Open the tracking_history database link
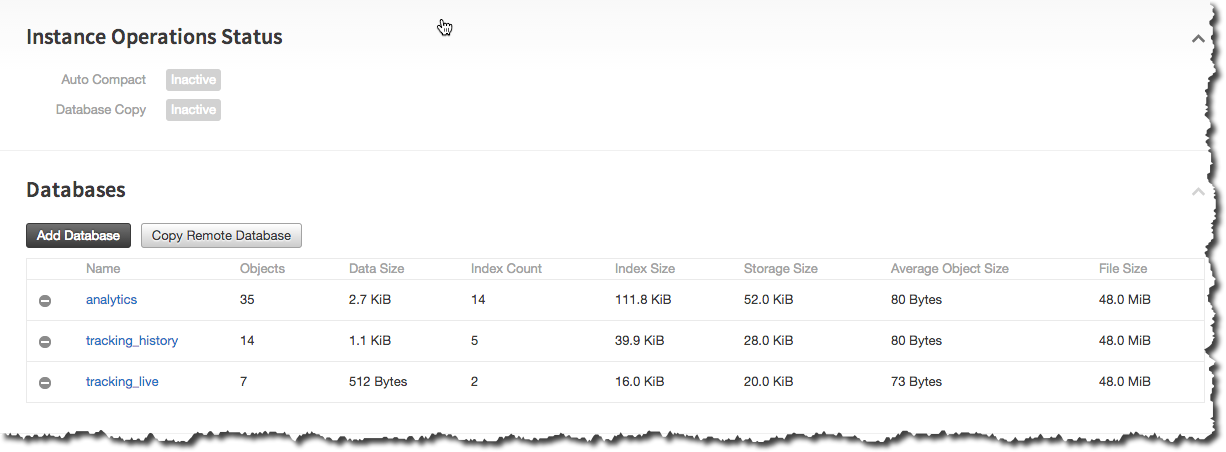Viewport: 1226px width, 452px height. (132, 341)
